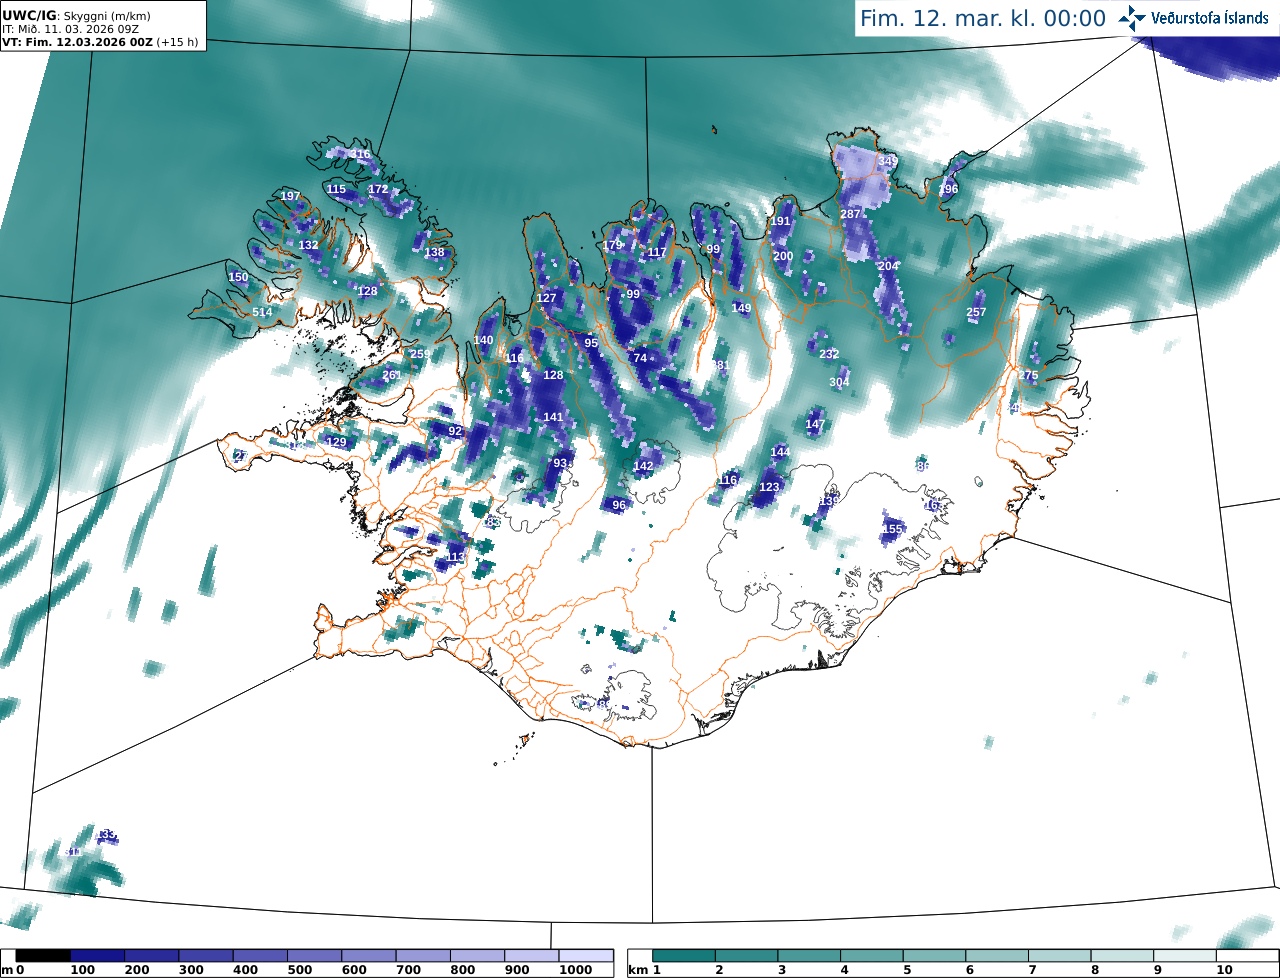Click the 196 visibility value on the map
The image size is (1280, 978).
(x=948, y=189)
